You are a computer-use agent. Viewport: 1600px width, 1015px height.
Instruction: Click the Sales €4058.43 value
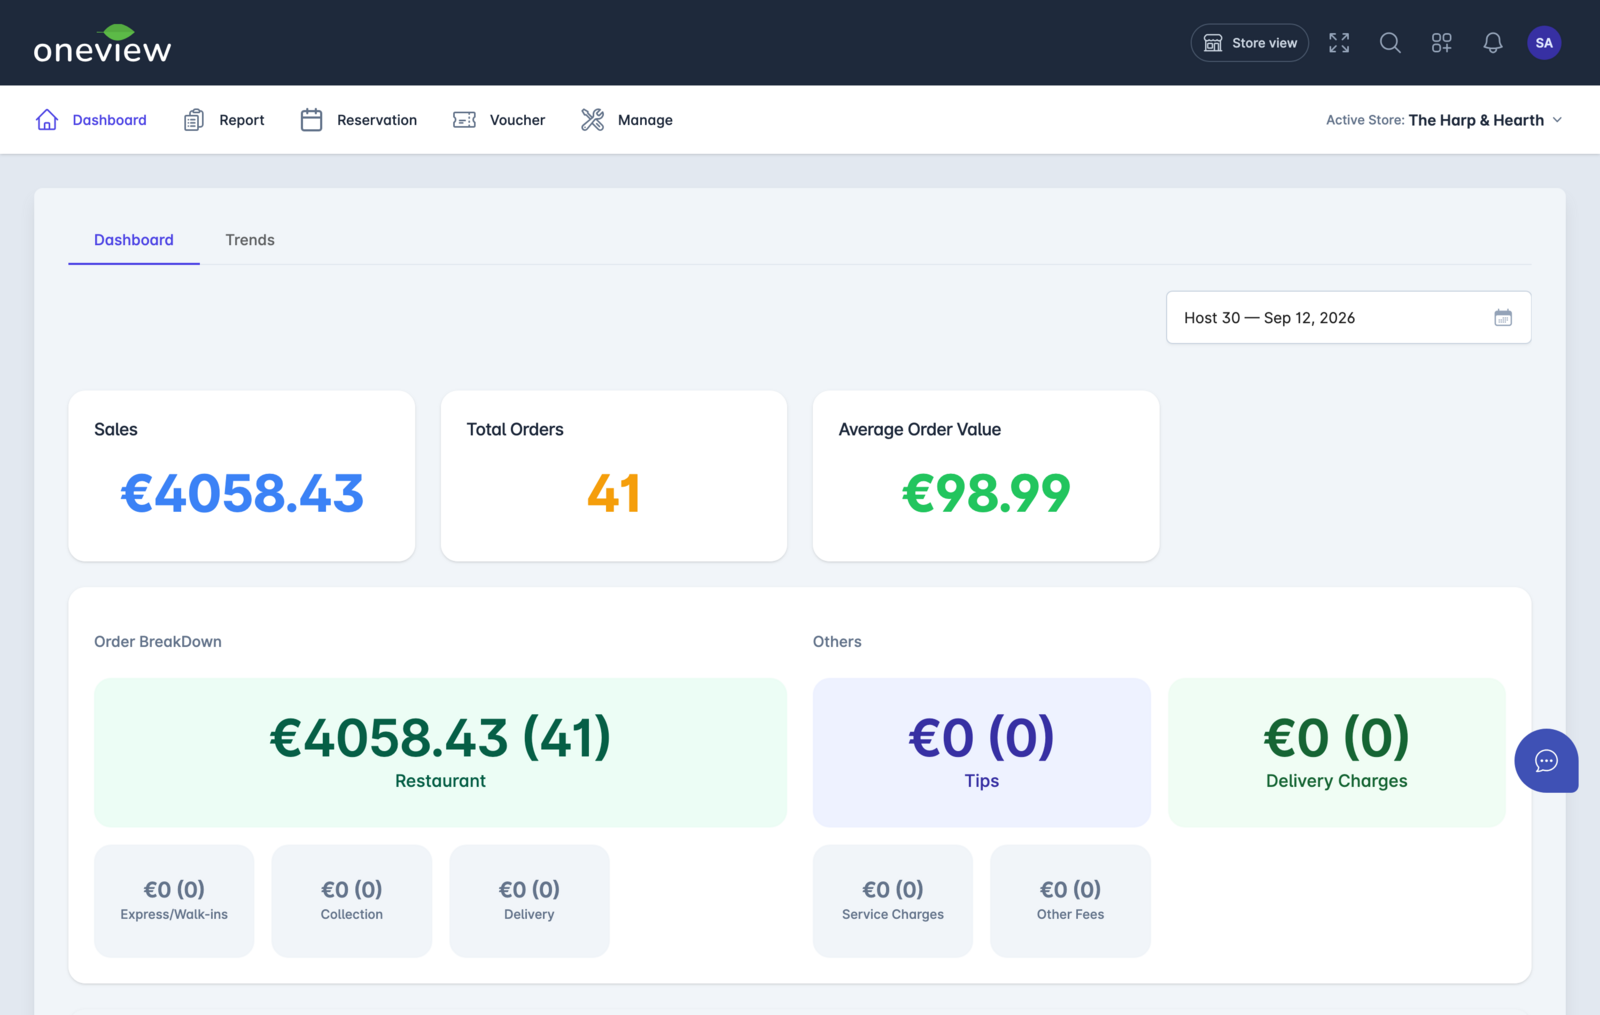pos(242,493)
